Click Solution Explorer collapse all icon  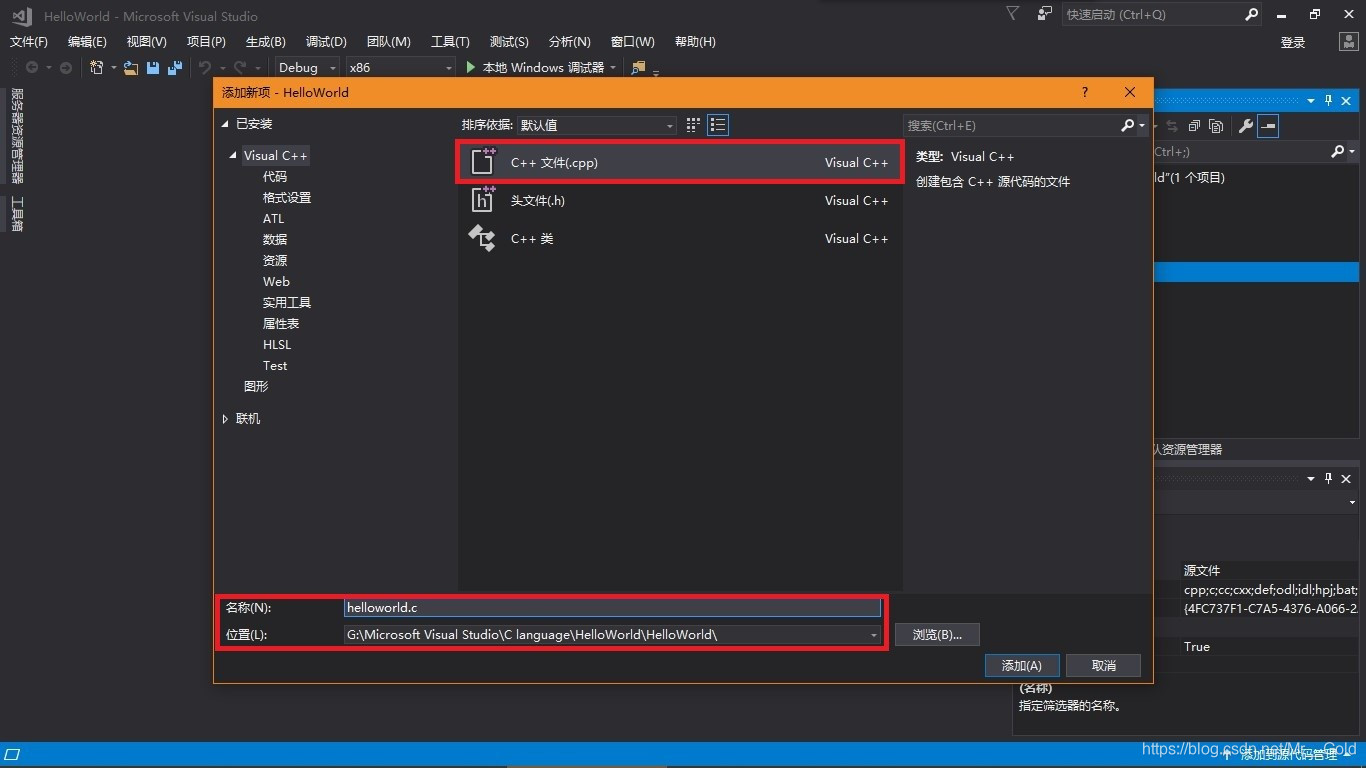(1195, 126)
